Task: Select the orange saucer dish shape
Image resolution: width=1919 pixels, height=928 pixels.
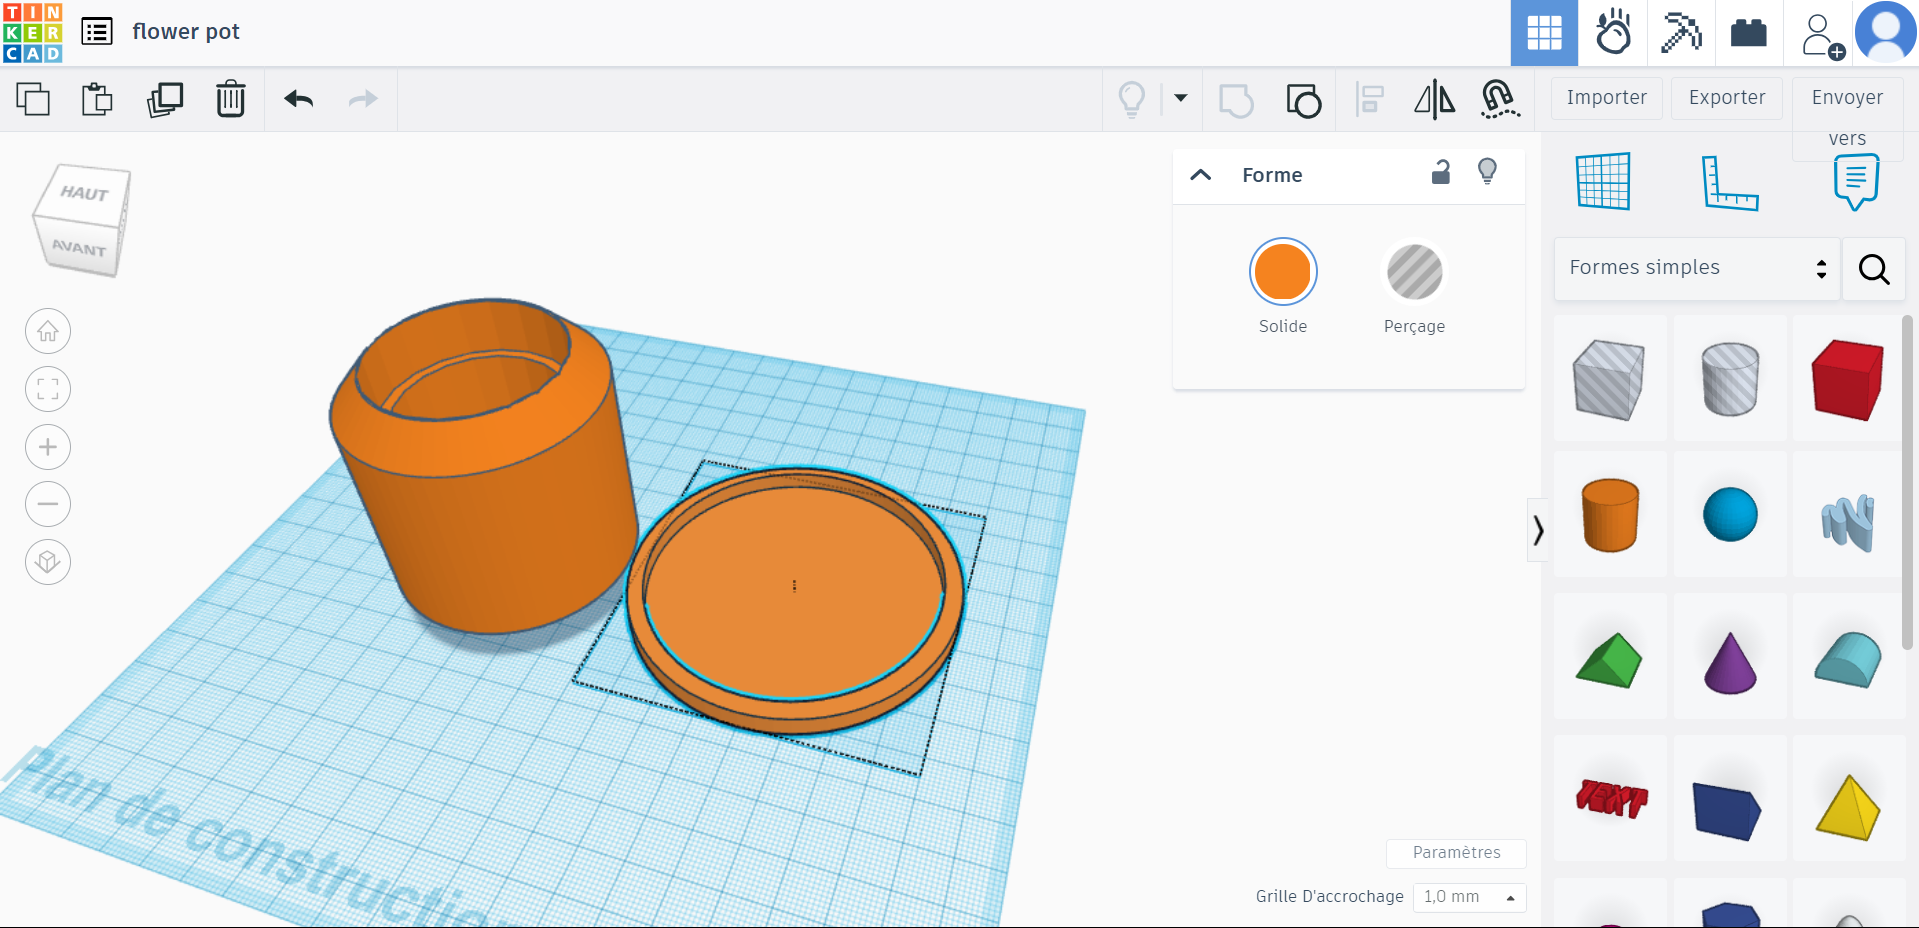Action: tap(794, 600)
